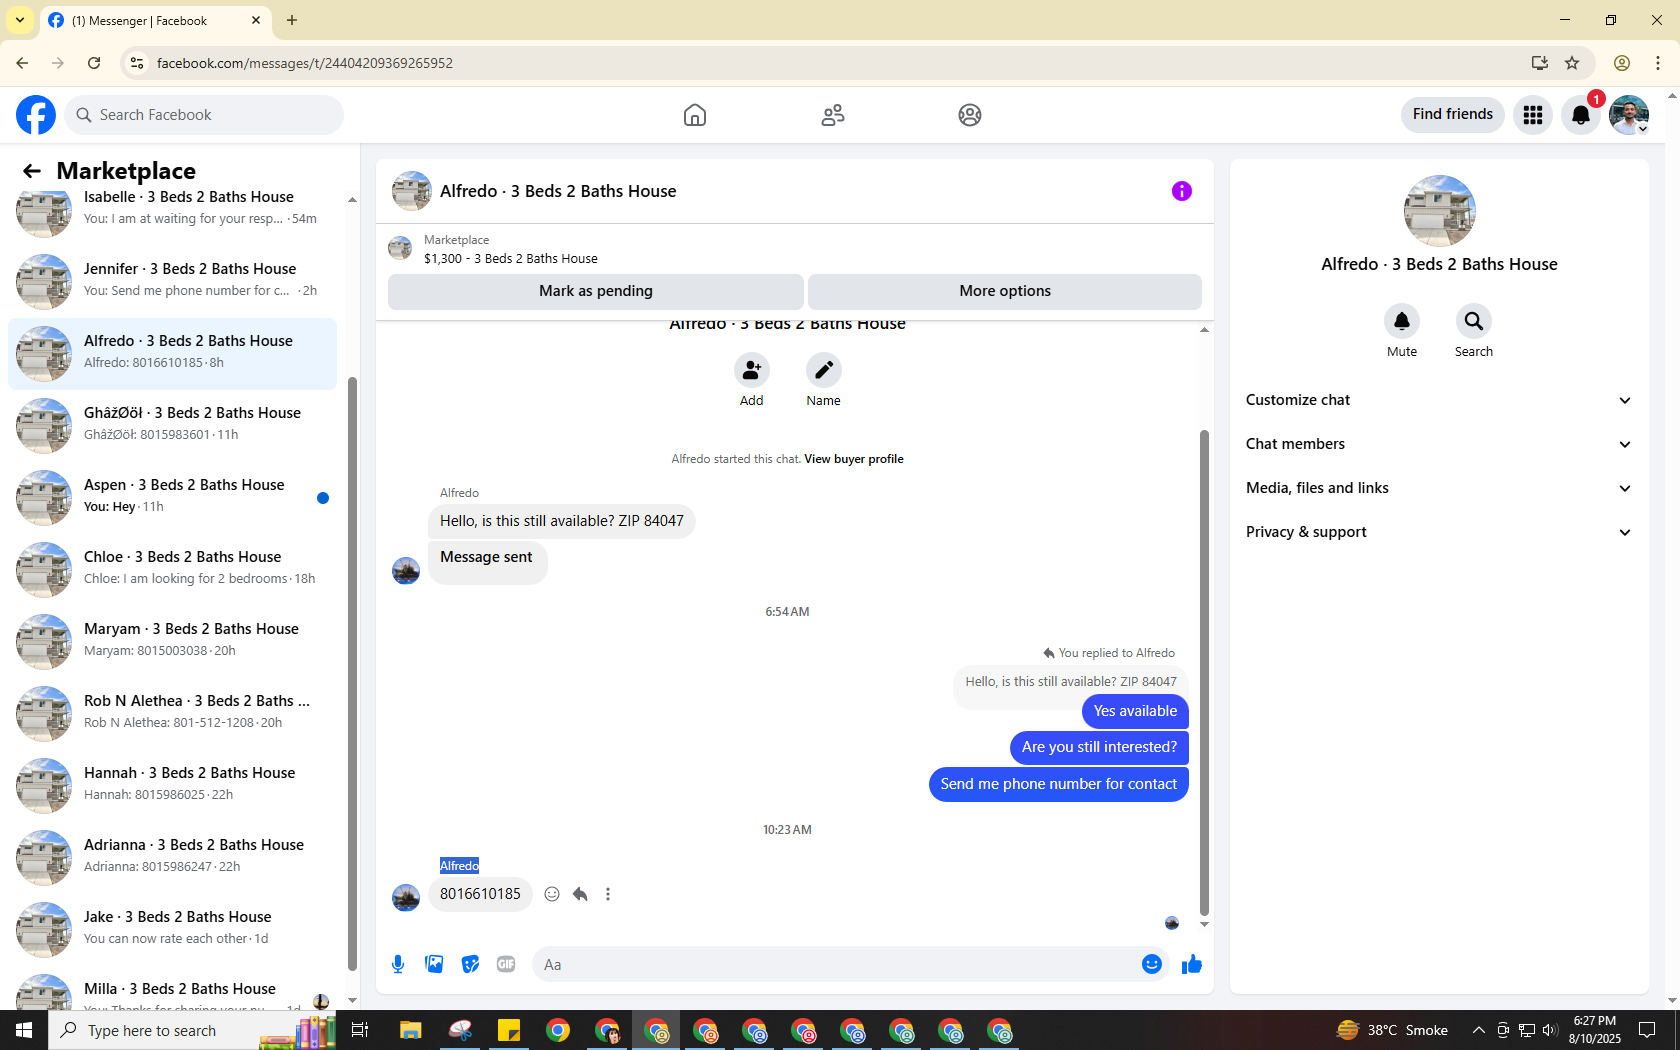1680x1050 pixels.
Task: Click the Add people icon
Action: pyautogui.click(x=752, y=371)
